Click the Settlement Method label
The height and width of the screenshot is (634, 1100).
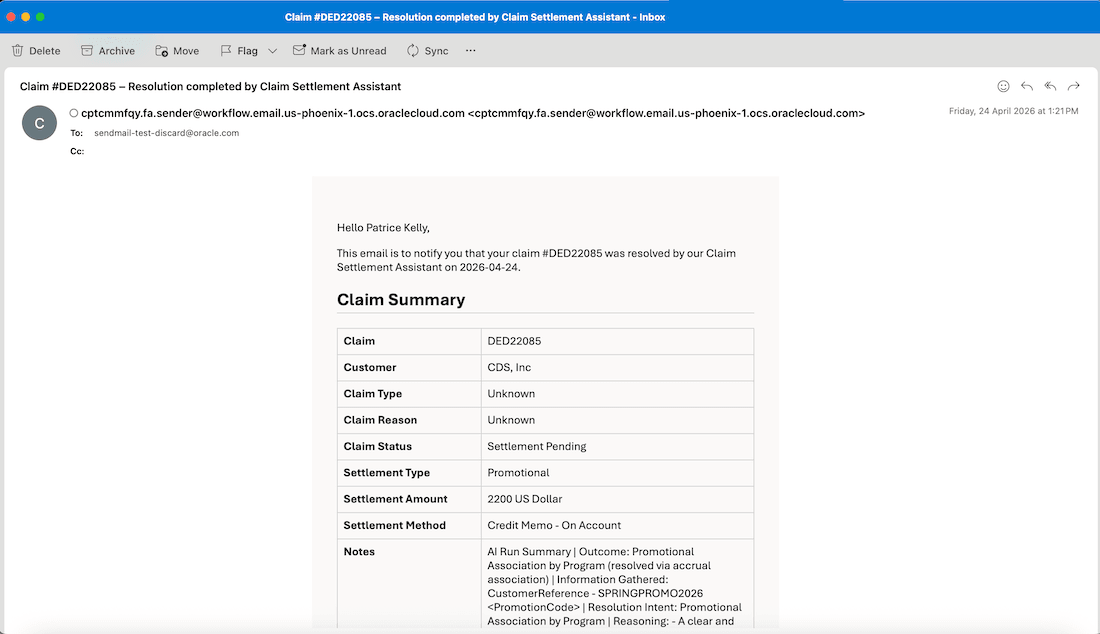pos(394,525)
